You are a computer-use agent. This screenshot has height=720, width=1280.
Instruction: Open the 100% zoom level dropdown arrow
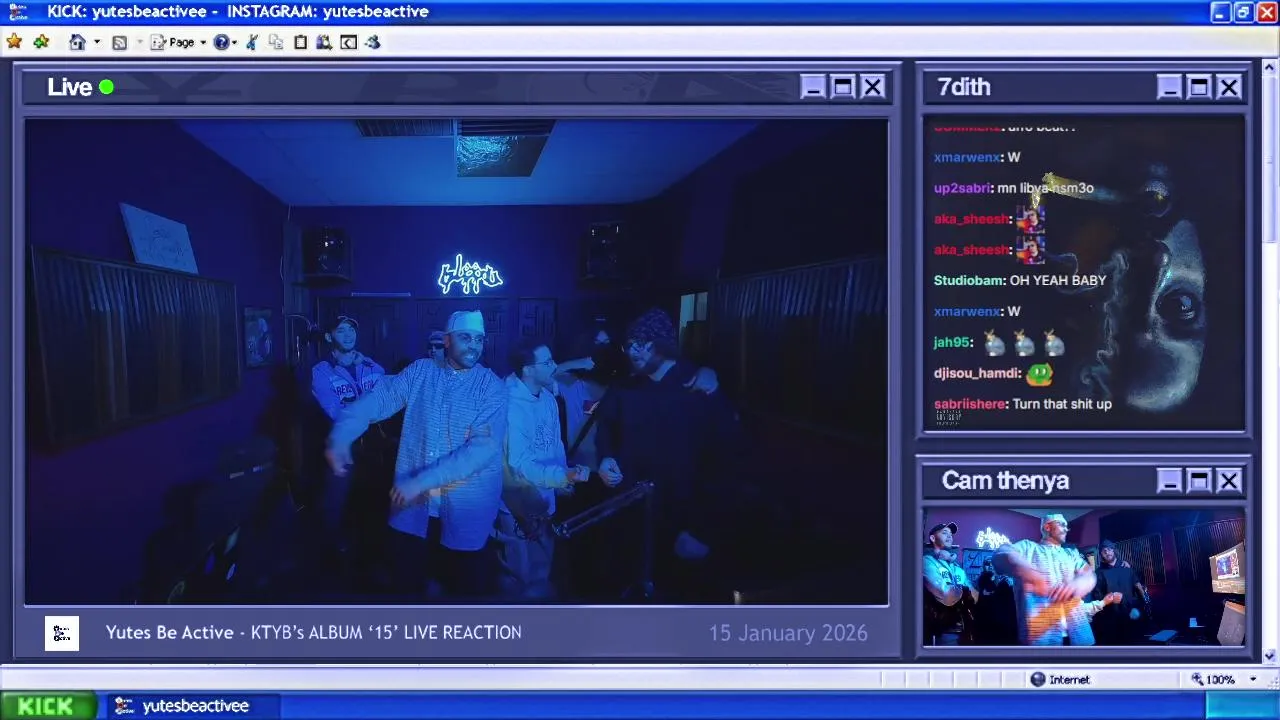(x=1253, y=680)
